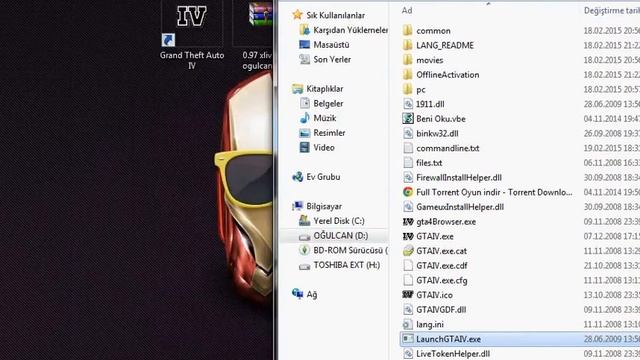Screen dimensions: 640x360
Task: Click the Kitaplıklar libraries icon
Action: pyautogui.click(x=298, y=89)
